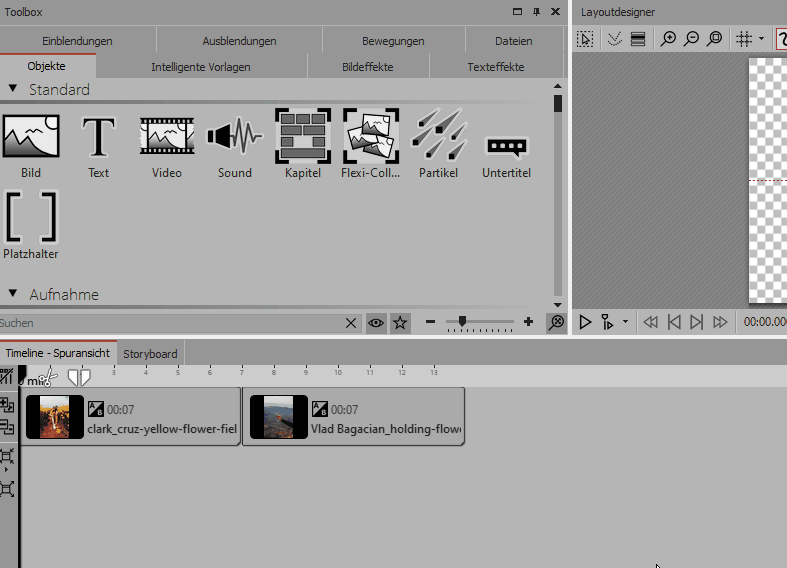
Task: Select the clark_cruz yellow flower clip
Action: pos(130,417)
